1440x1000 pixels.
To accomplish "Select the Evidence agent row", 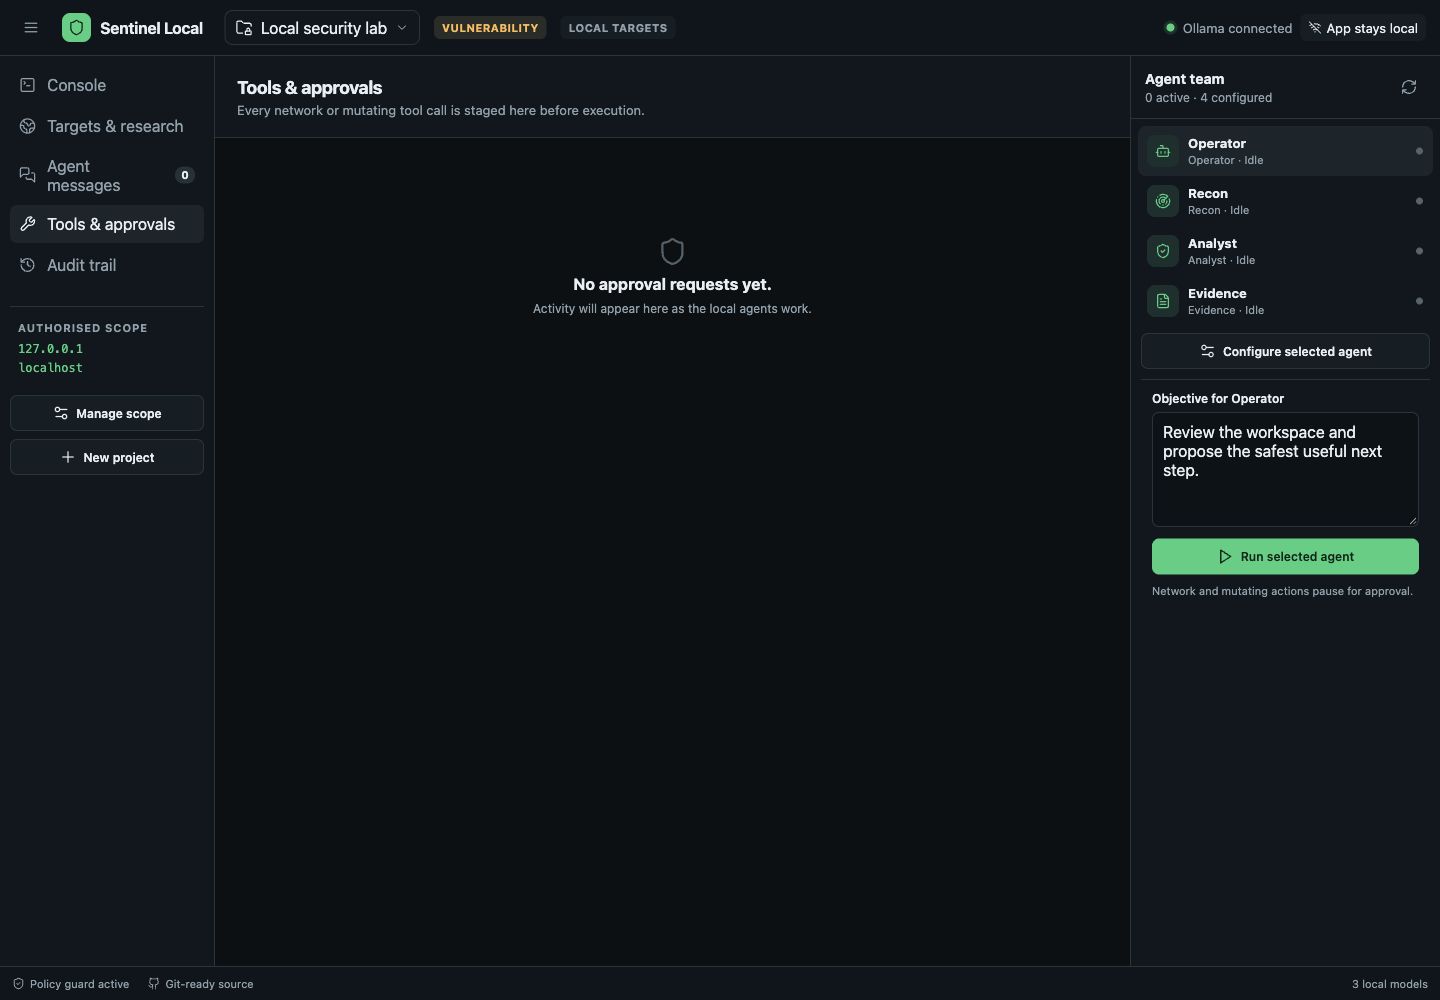I will [1285, 301].
